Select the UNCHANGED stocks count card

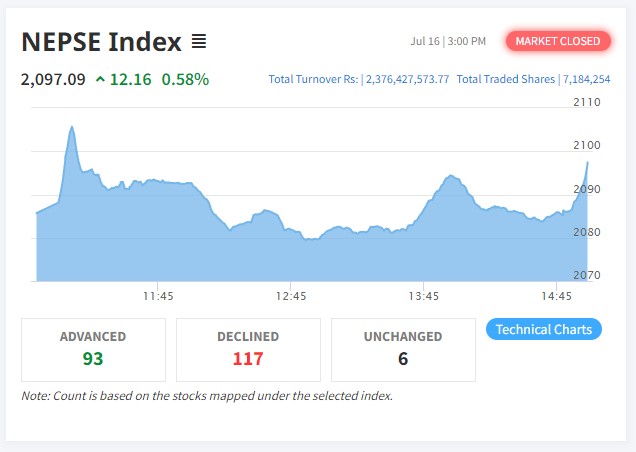click(x=403, y=348)
